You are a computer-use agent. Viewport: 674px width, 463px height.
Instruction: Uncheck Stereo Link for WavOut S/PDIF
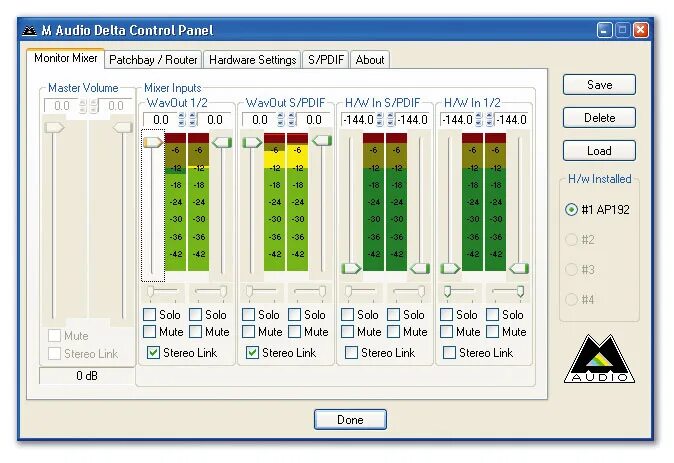click(252, 353)
